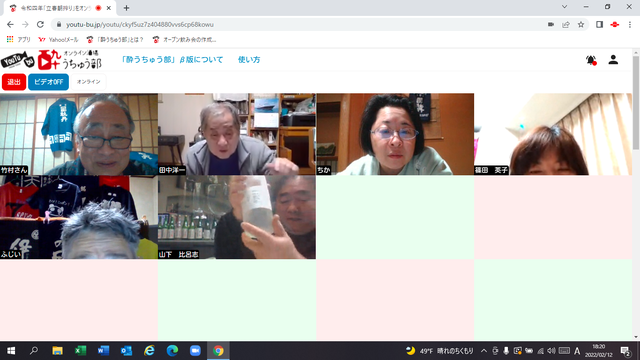Image resolution: width=640 pixels, height=360 pixels.
Task: Open the 「酔うちゅう部」β版について link
Action: [x=172, y=60]
